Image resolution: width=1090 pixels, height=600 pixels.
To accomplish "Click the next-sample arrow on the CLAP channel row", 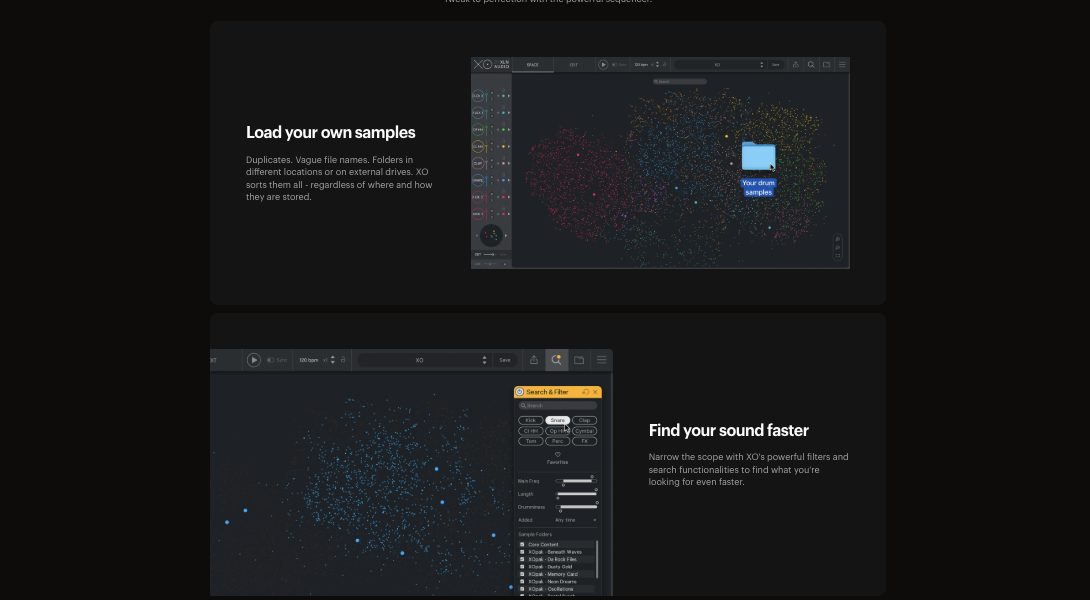I will coord(509,163).
